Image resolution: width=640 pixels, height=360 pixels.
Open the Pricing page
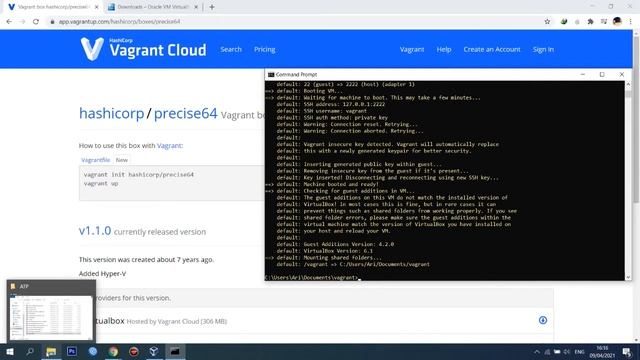(x=264, y=49)
